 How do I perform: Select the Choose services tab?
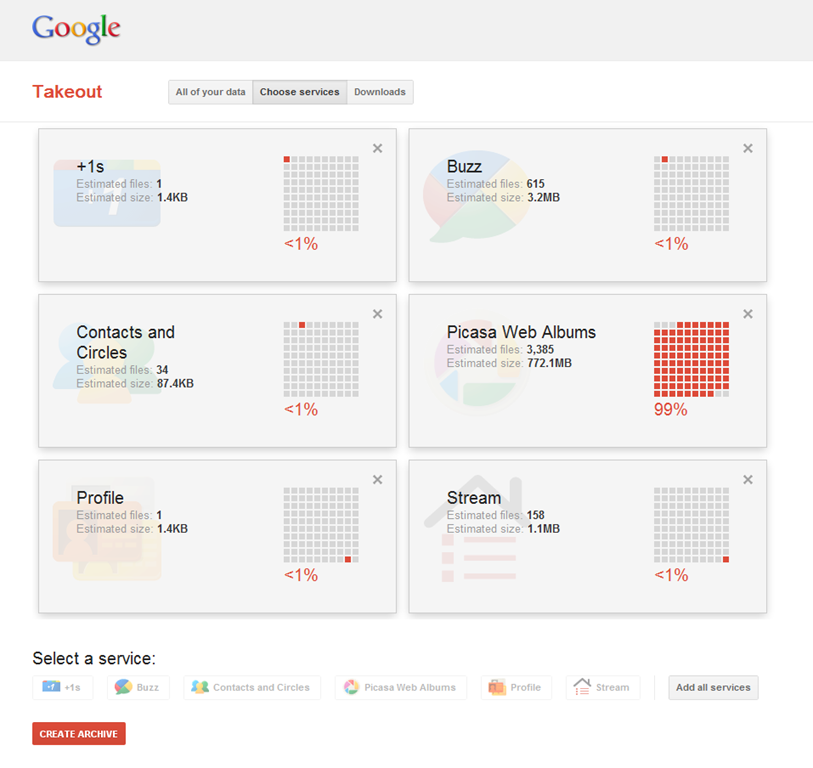tap(299, 92)
